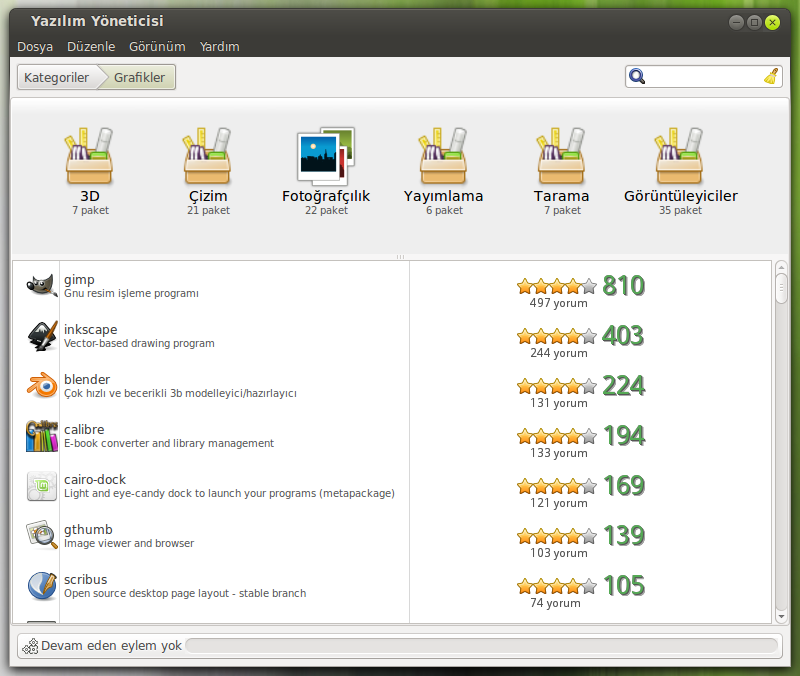
Task: Open the Dosya menu
Action: click(35, 46)
